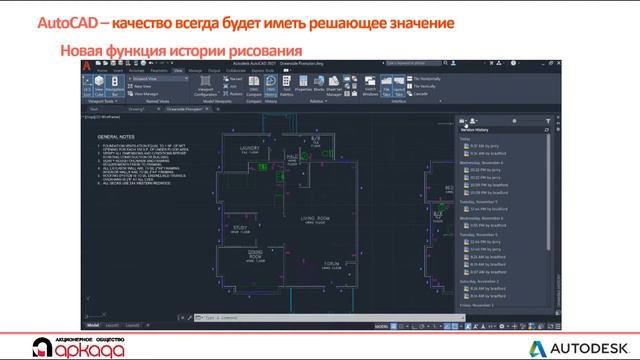Toggle the UCS Icon display

click(x=87, y=86)
